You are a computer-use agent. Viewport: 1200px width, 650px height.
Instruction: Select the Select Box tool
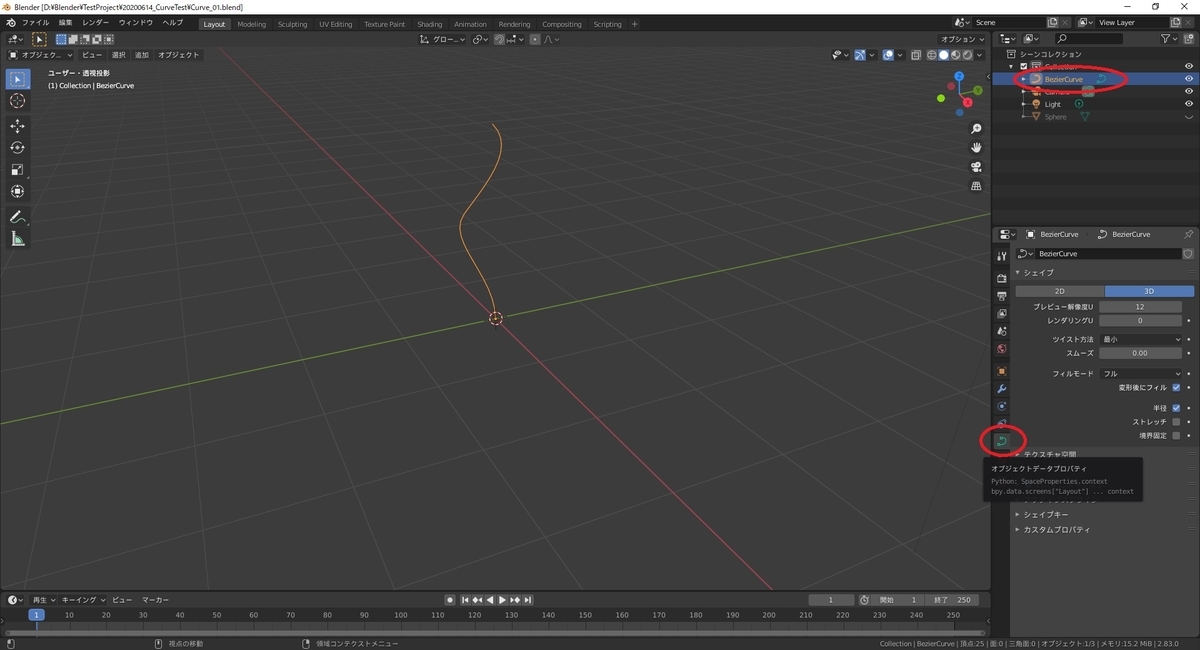[18, 79]
